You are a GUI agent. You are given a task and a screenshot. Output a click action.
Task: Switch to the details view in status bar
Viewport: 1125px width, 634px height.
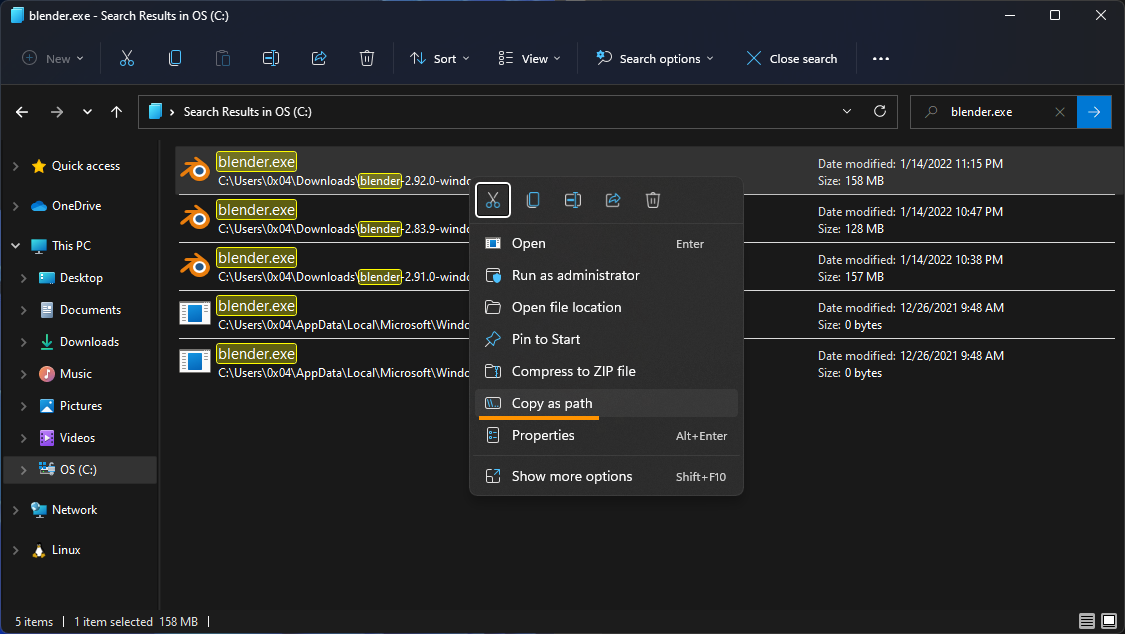1087,621
